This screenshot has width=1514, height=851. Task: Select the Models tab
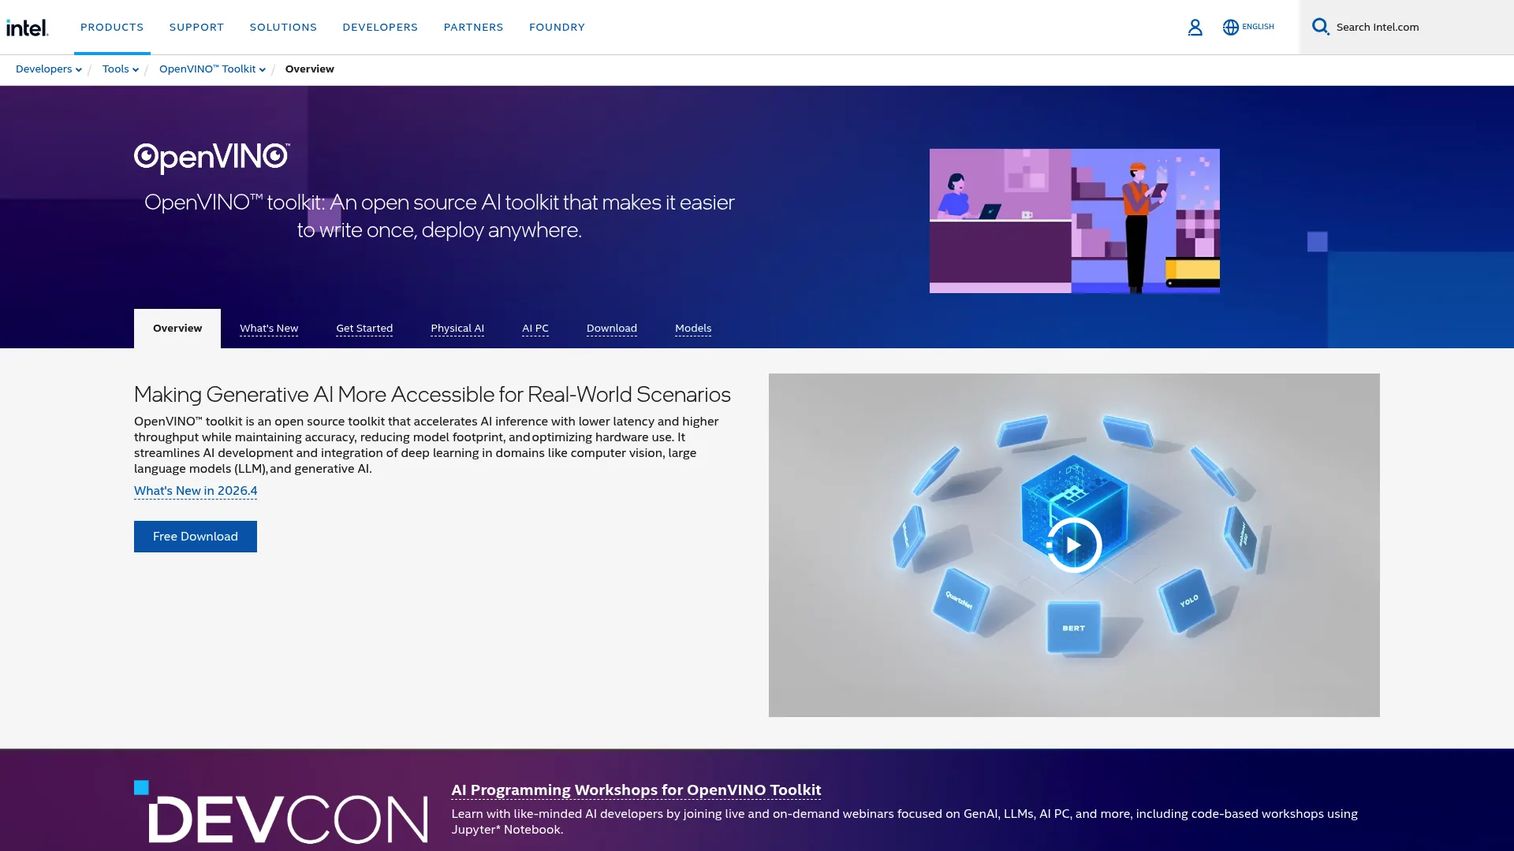pos(693,328)
